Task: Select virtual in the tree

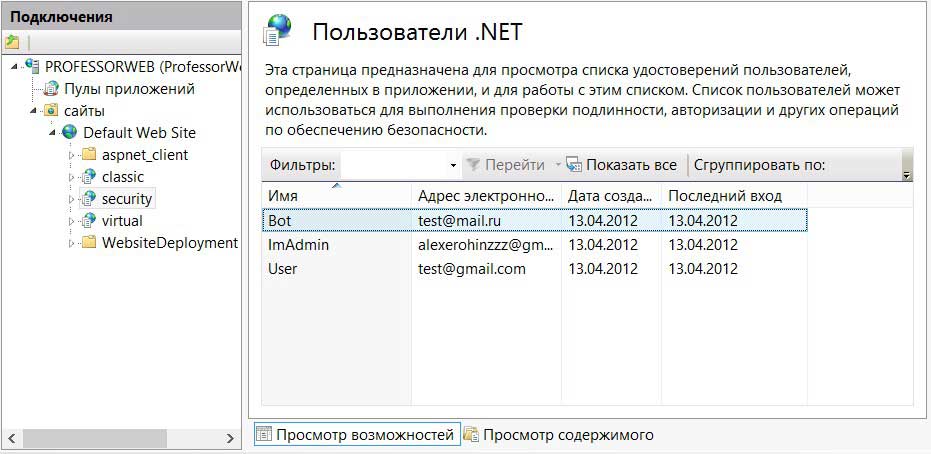Action: [x=122, y=221]
